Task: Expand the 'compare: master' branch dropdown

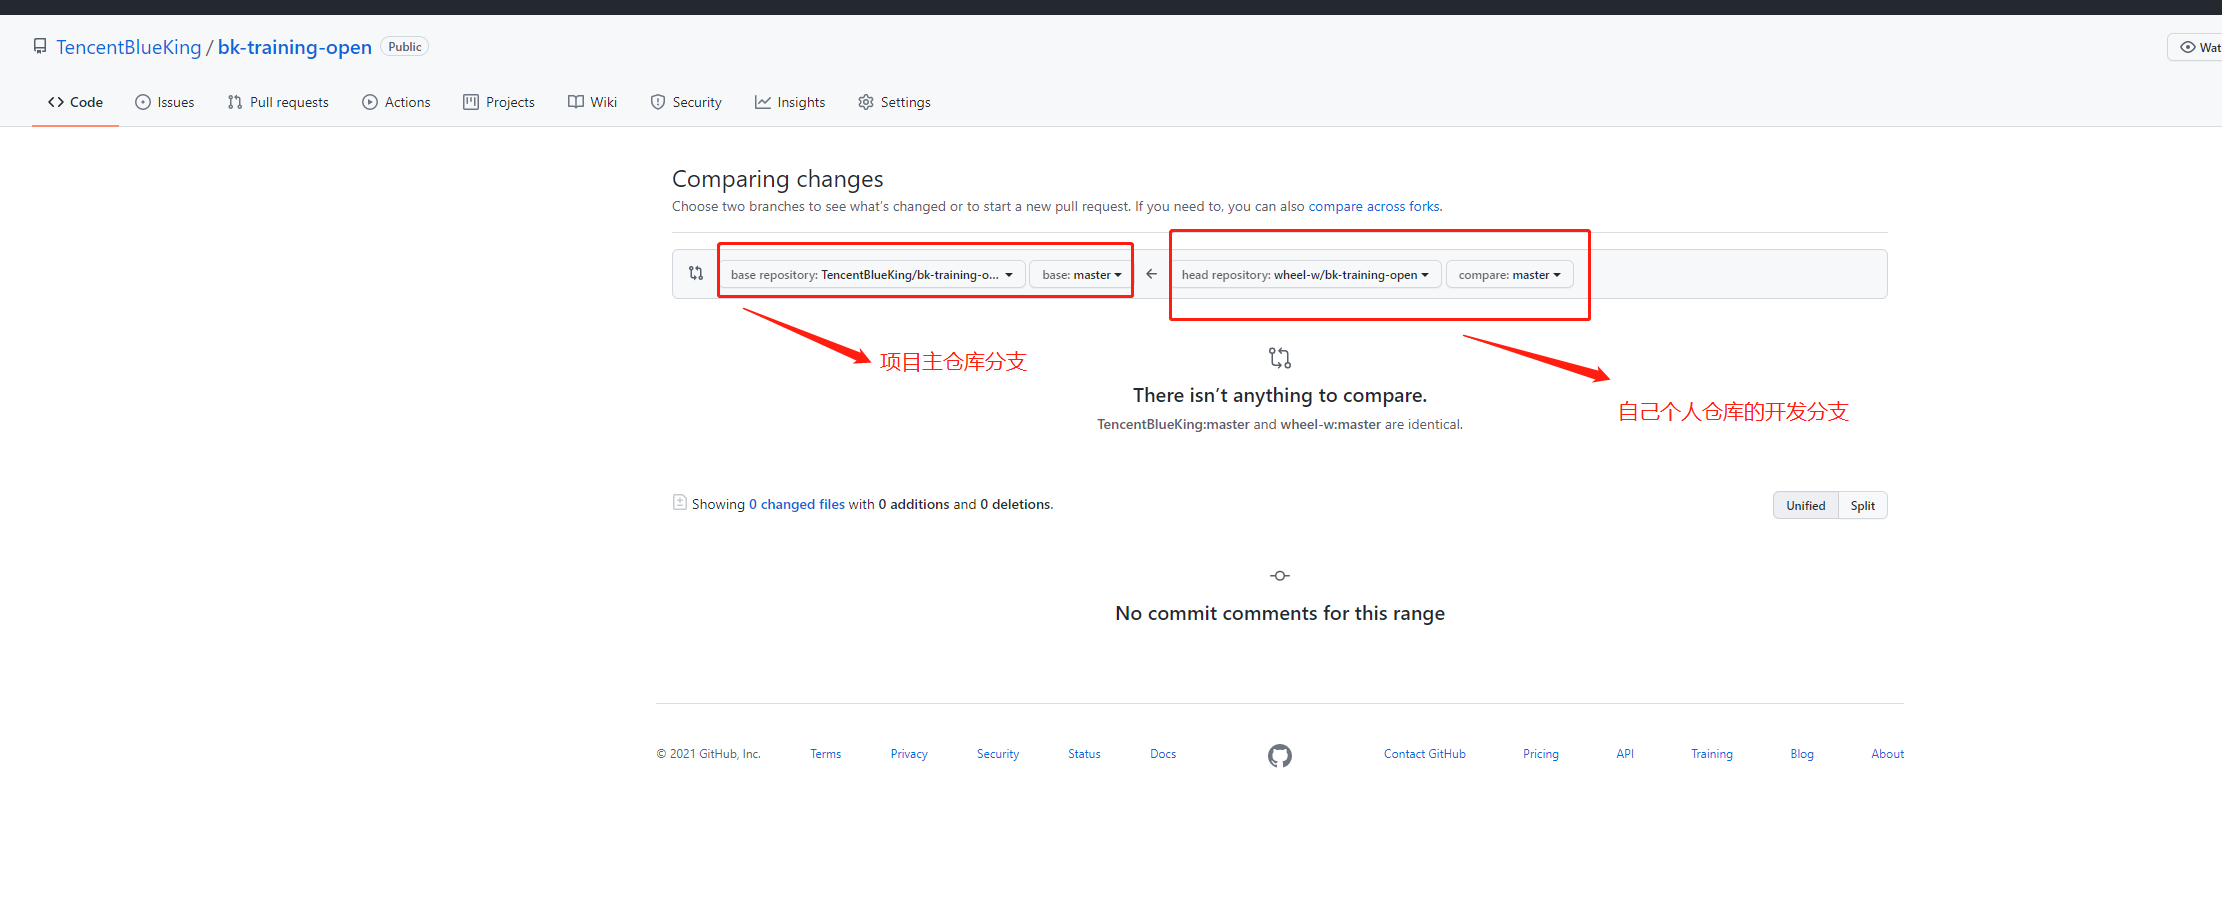Action: pyautogui.click(x=1509, y=275)
